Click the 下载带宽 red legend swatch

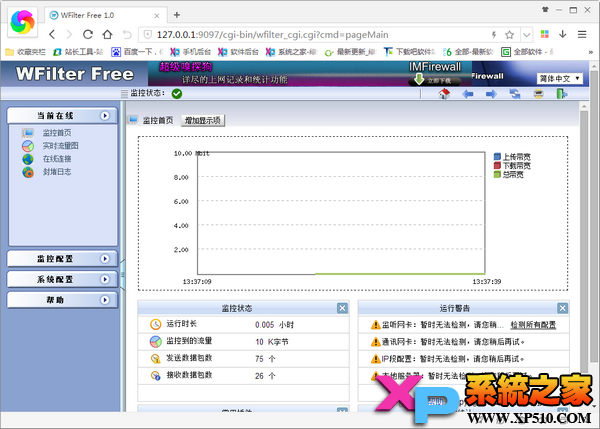click(x=497, y=165)
